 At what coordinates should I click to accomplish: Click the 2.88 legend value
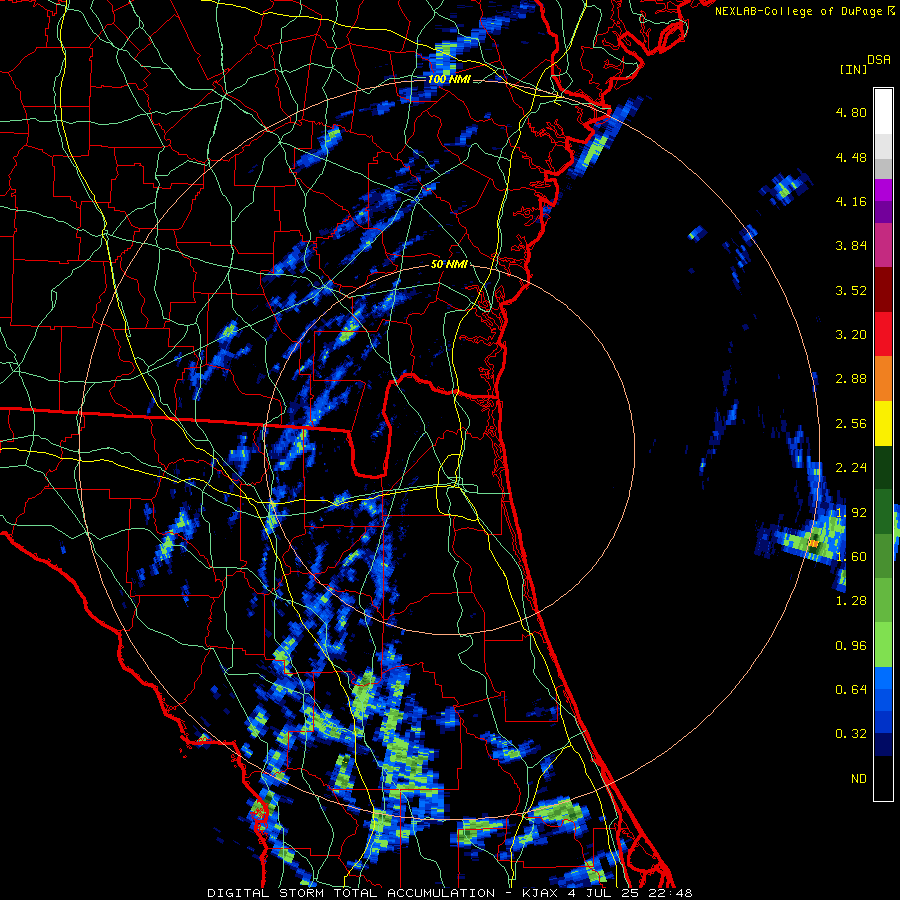tap(851, 379)
